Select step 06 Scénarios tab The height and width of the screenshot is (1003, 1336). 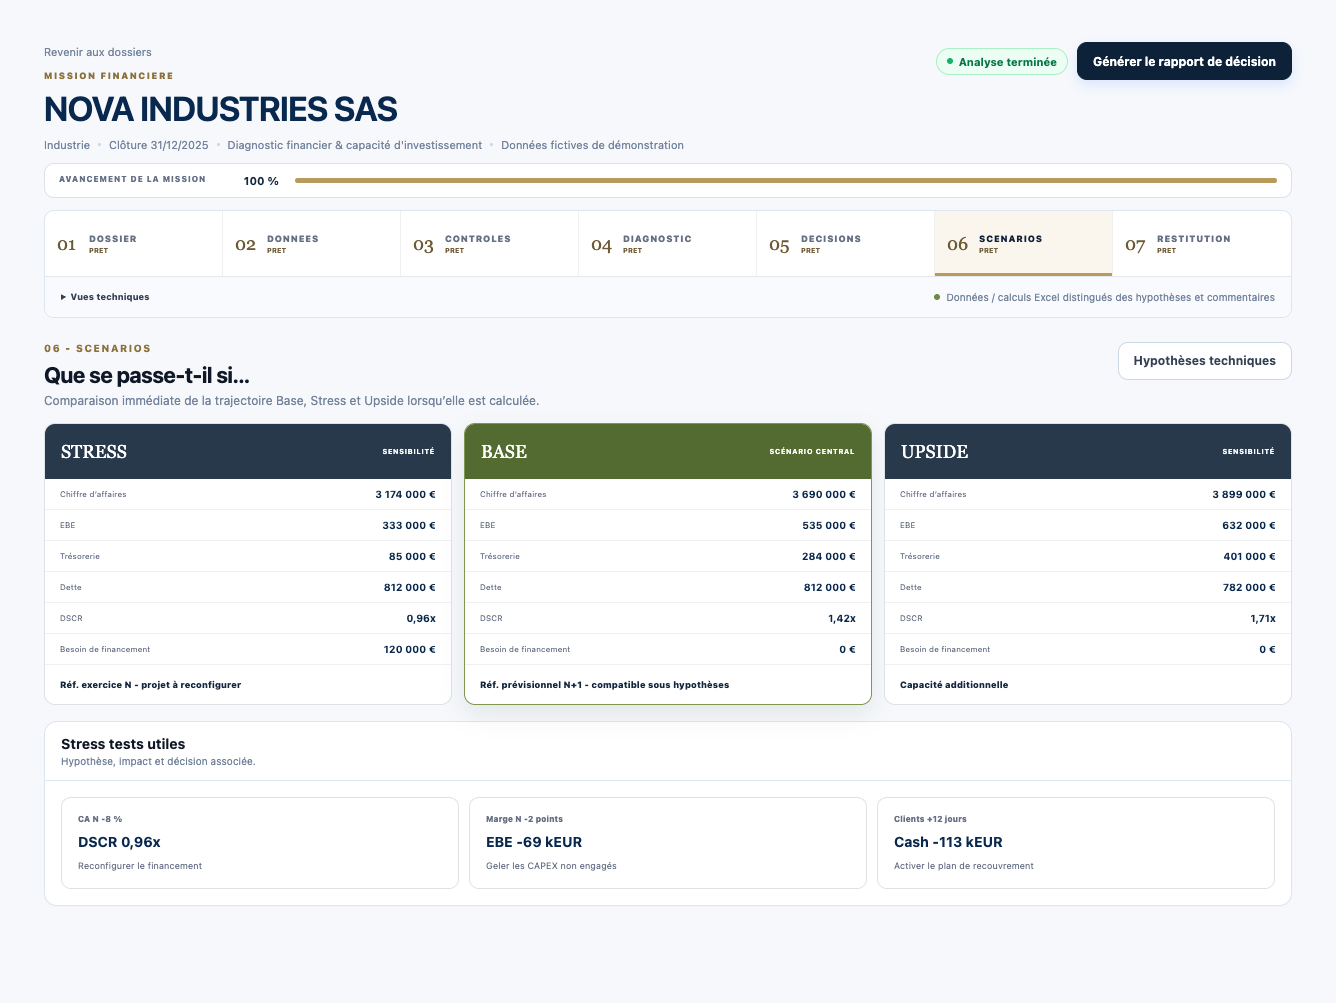coord(1023,244)
